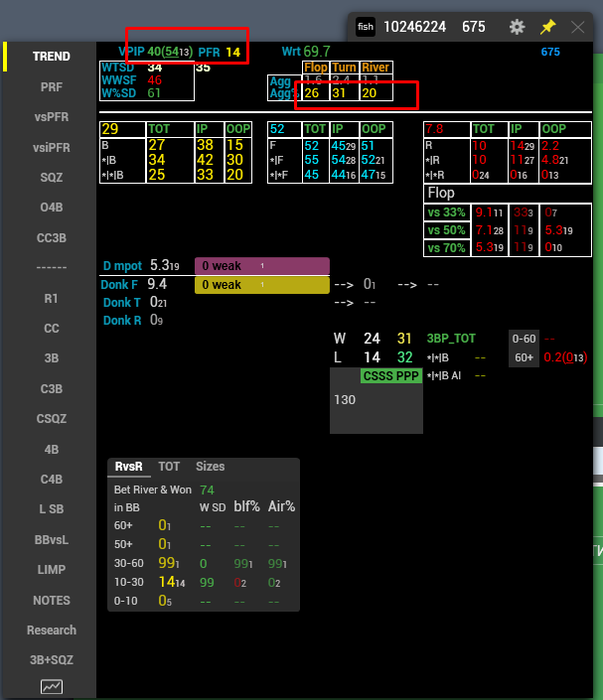
Task: Click the VPIP stat value
Action: 170,52
